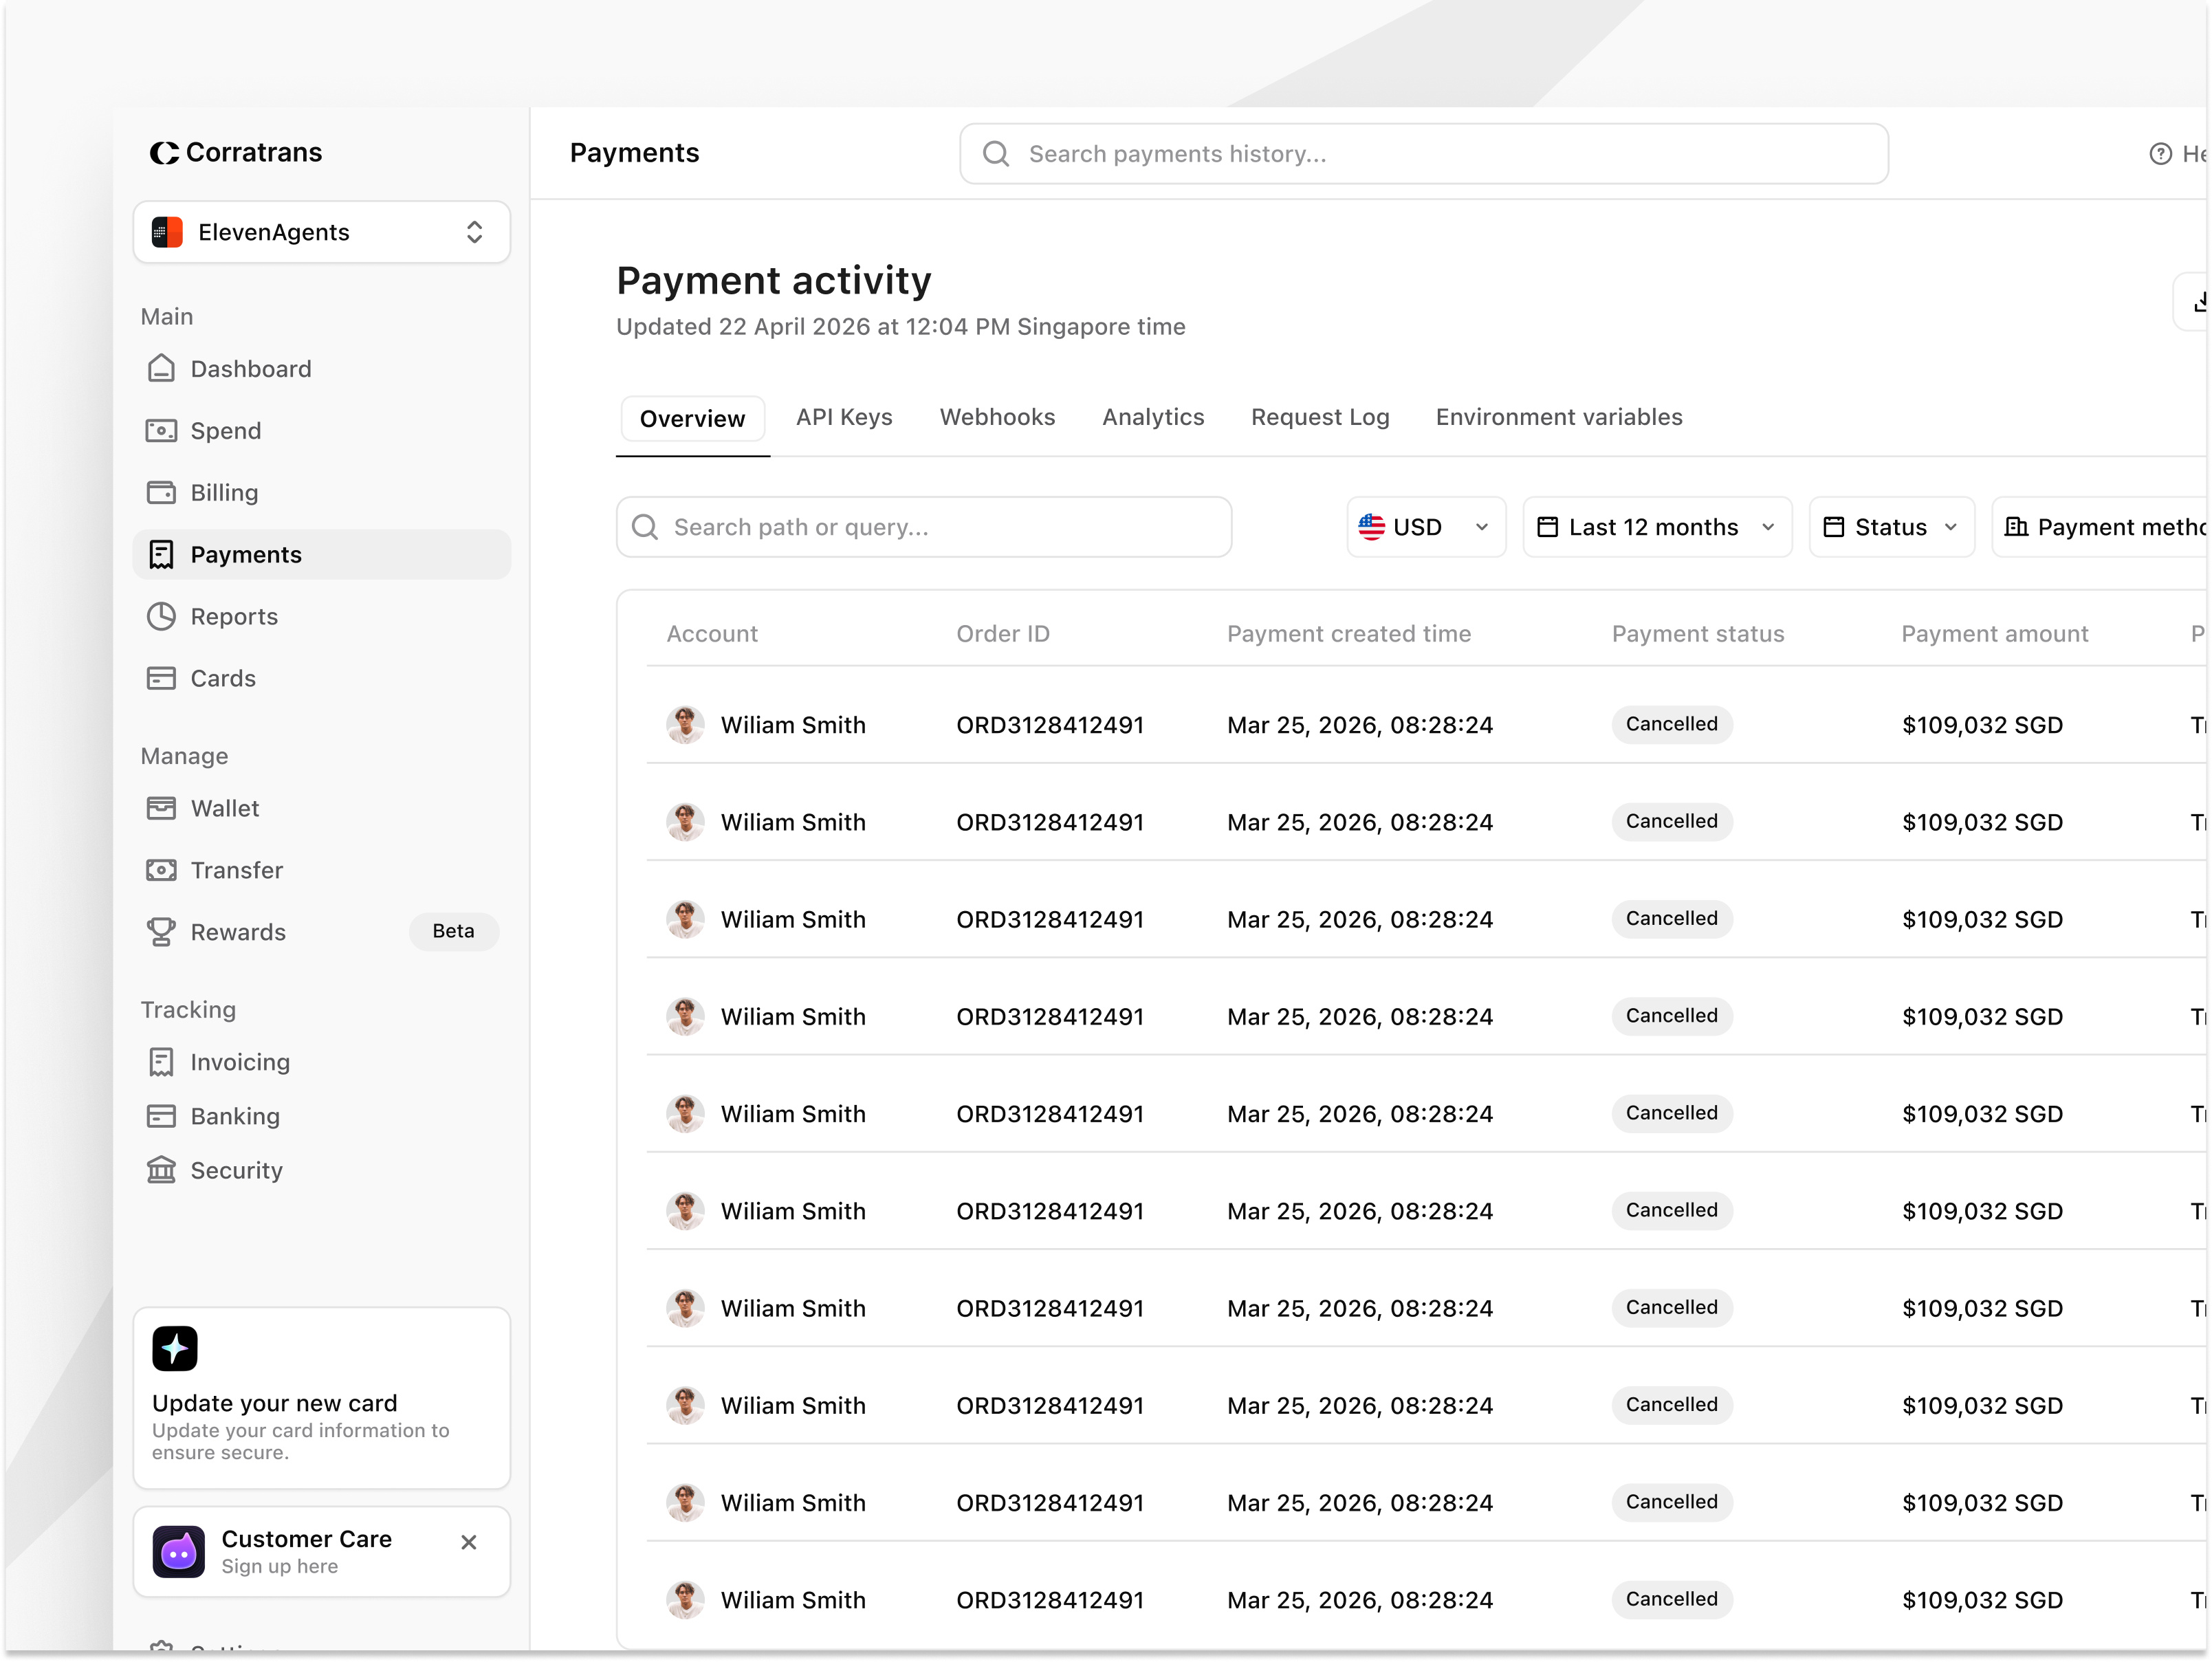Click the sparkle icon on update card
2212x1662 pixels.
[175, 1349]
